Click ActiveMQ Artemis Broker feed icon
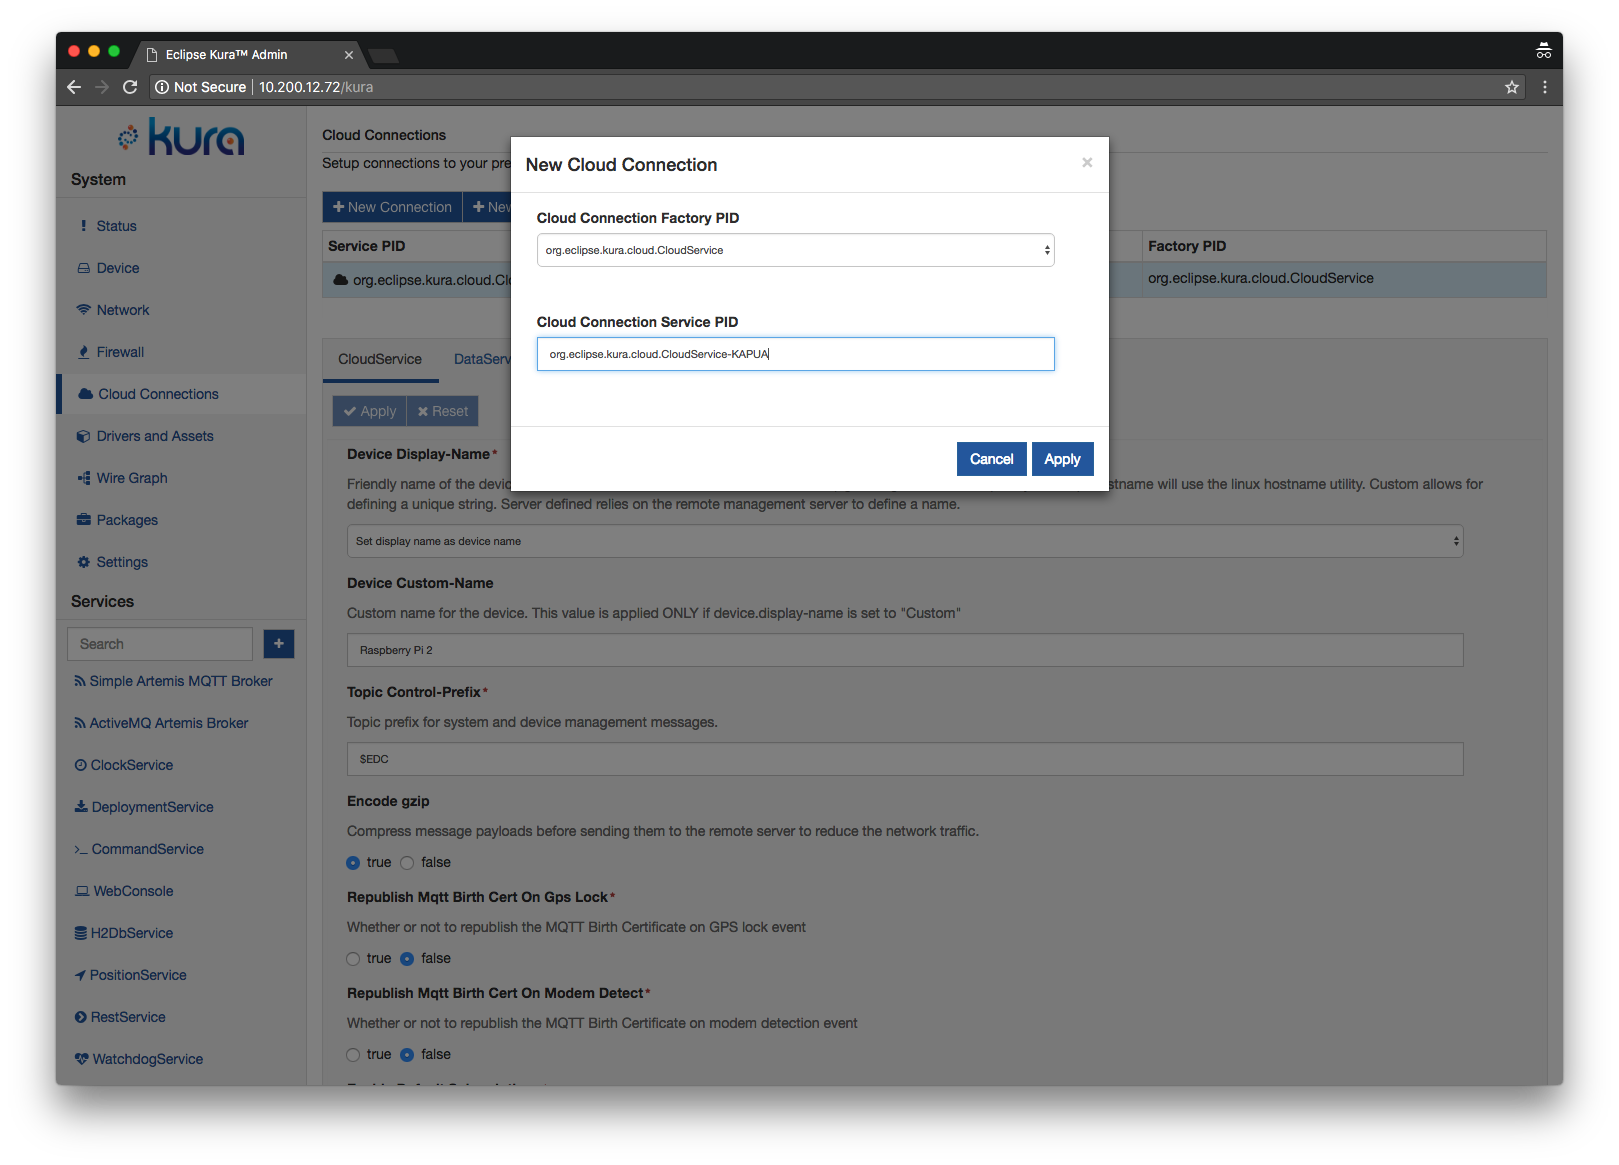The height and width of the screenshot is (1165, 1619). pyautogui.click(x=80, y=723)
